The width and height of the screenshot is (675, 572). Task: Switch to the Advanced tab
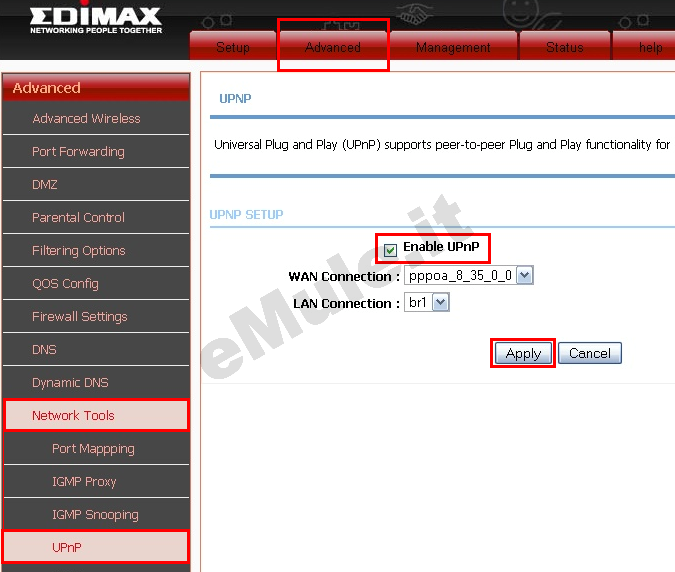point(333,46)
